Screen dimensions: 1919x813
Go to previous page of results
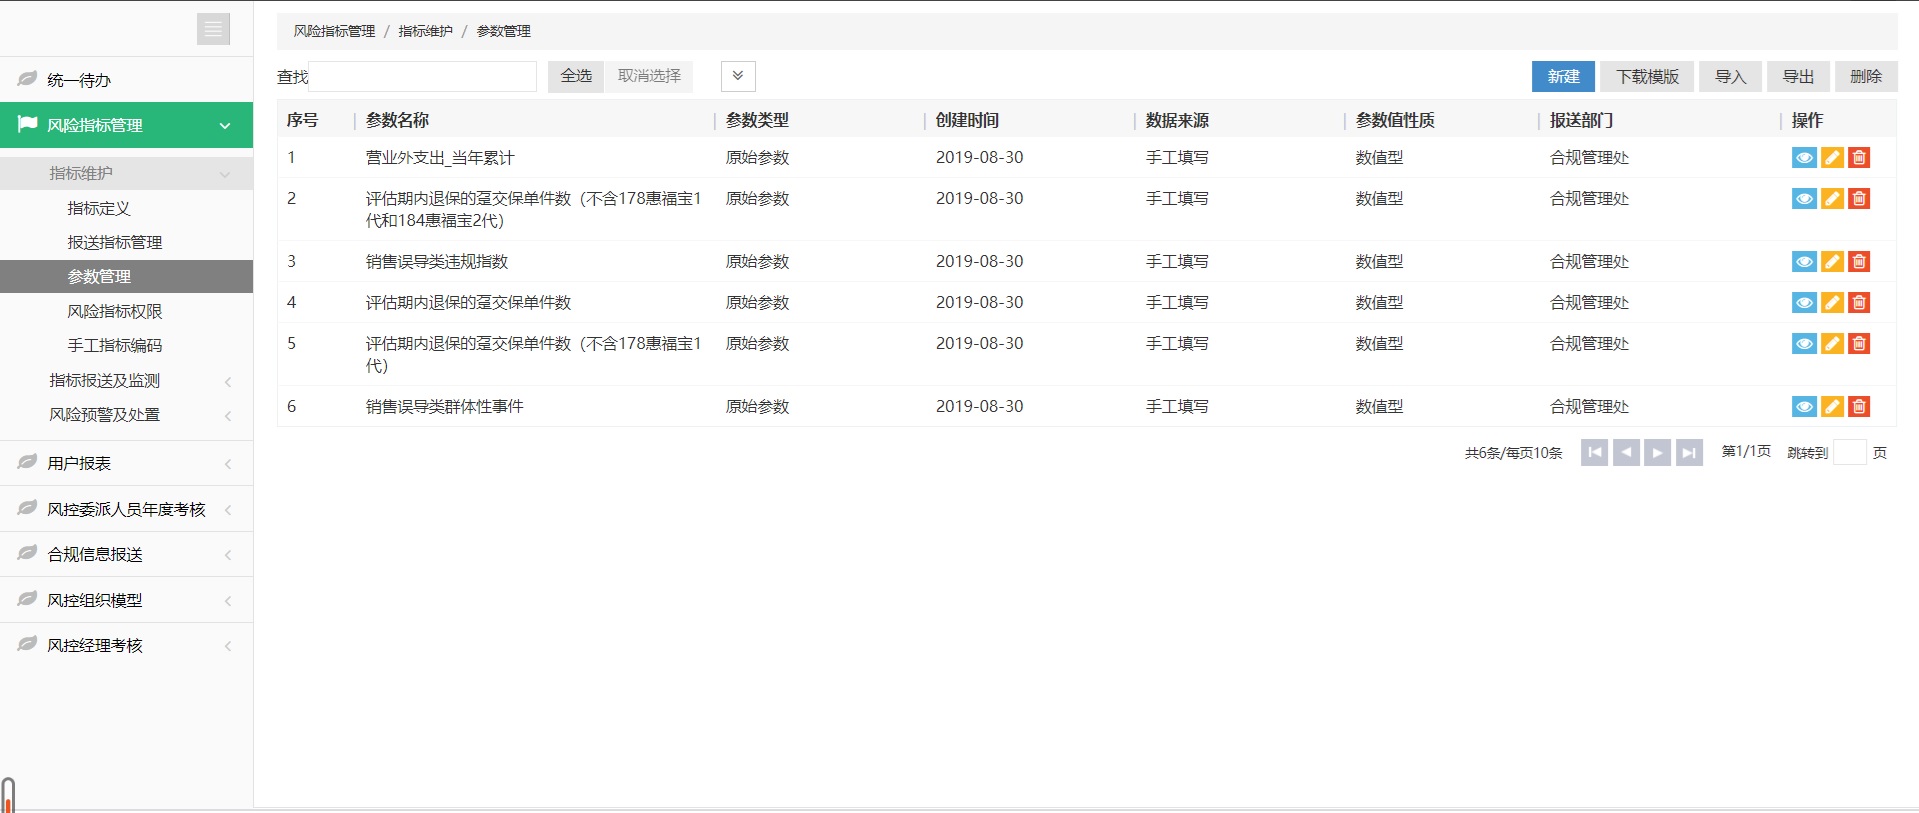(x=1626, y=453)
